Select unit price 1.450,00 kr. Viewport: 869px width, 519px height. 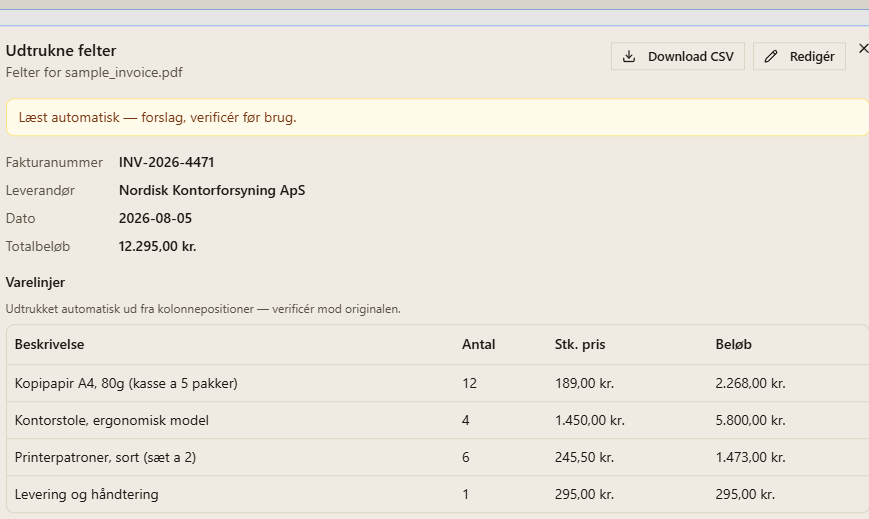[590, 420]
